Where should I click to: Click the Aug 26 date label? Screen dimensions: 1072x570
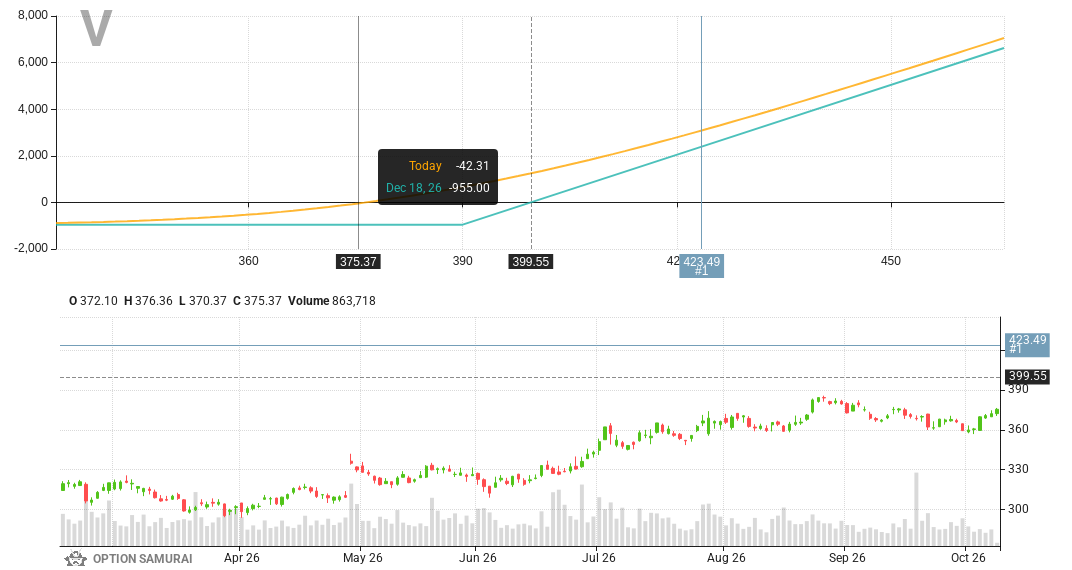[725, 558]
